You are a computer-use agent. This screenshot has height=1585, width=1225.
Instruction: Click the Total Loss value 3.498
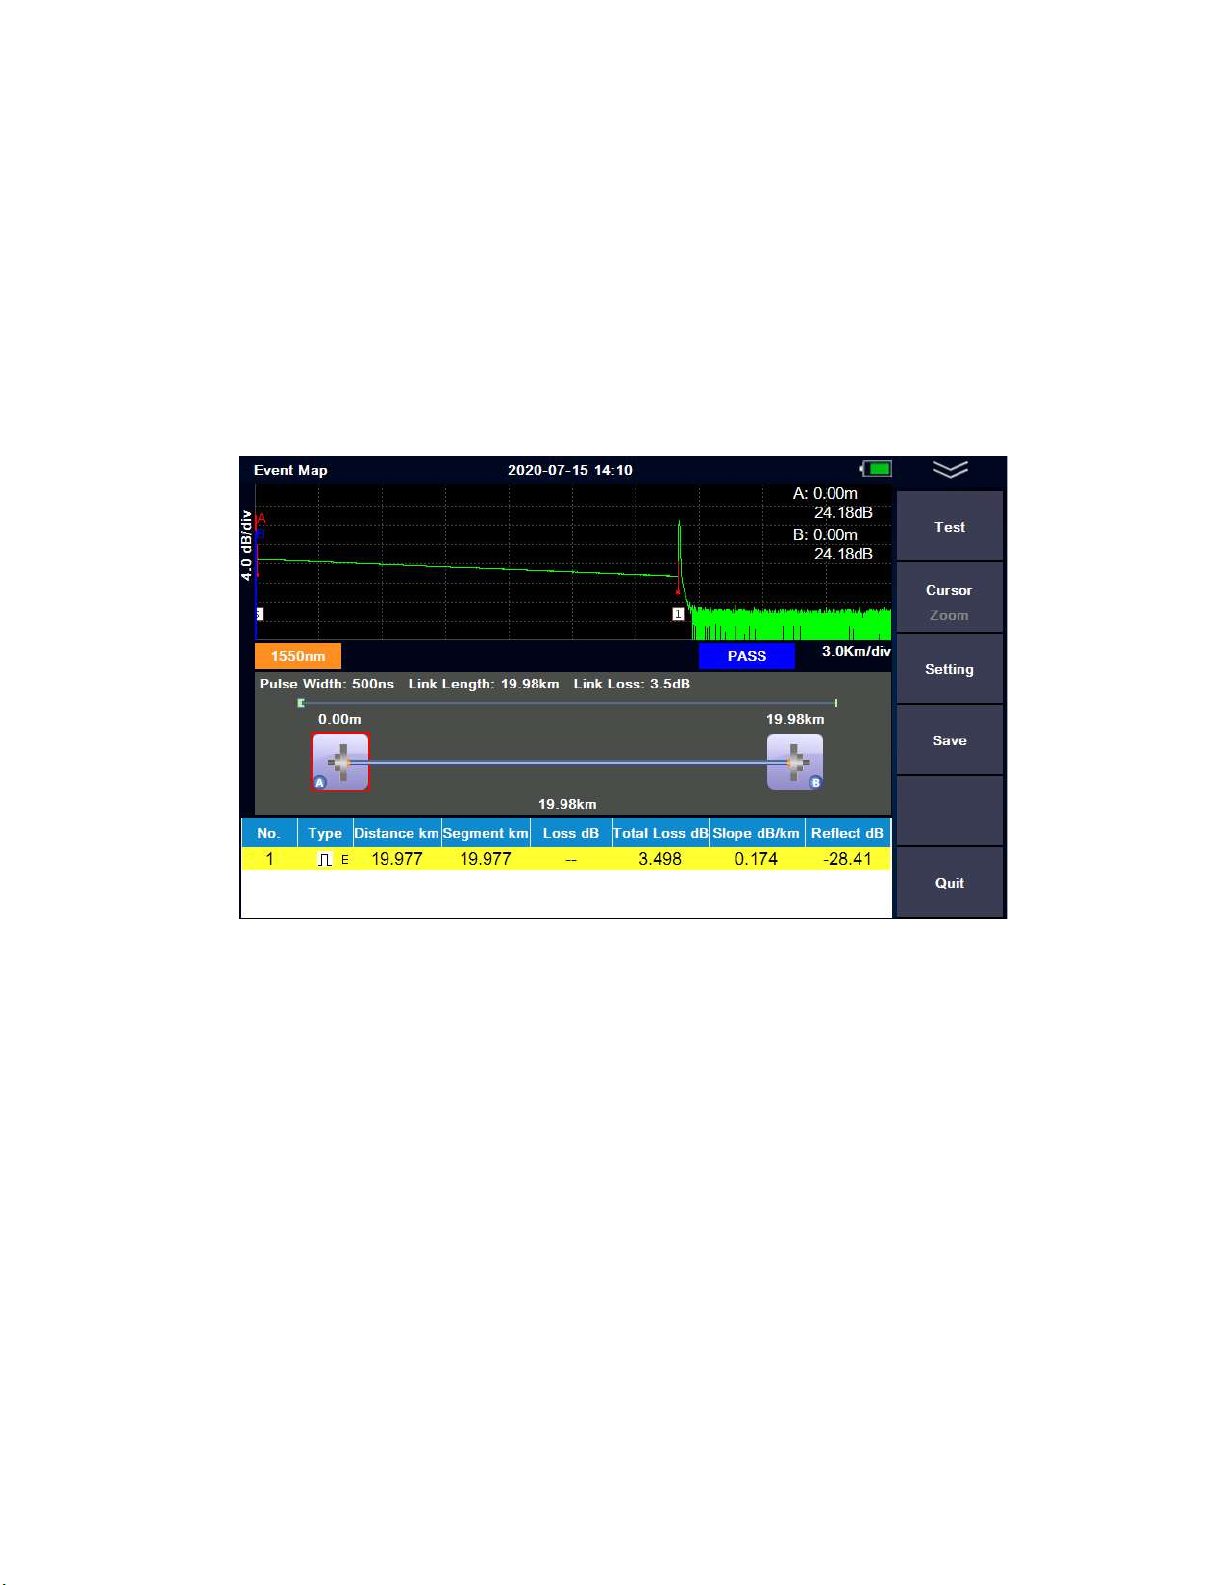(x=660, y=859)
